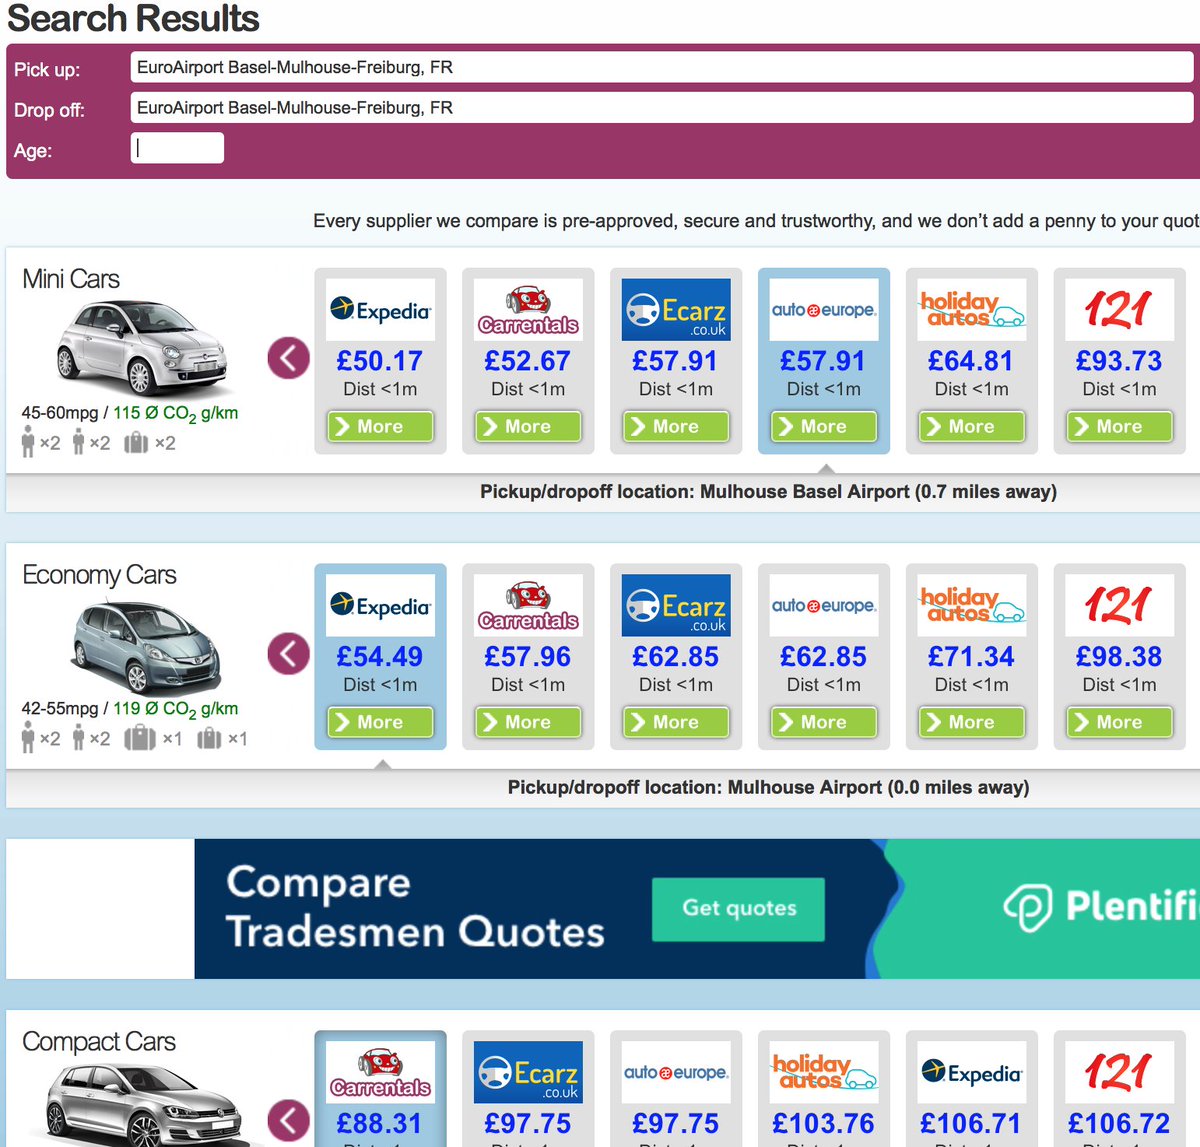The image size is (1200, 1147).
Task: Select the Carrentals logo under Mini Cars
Action: [x=528, y=309]
